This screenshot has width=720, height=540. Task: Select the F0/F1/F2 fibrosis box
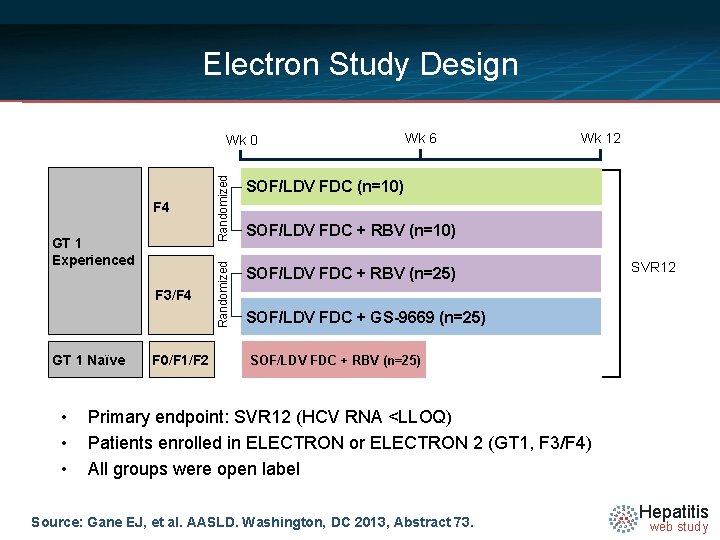pyautogui.click(x=182, y=360)
